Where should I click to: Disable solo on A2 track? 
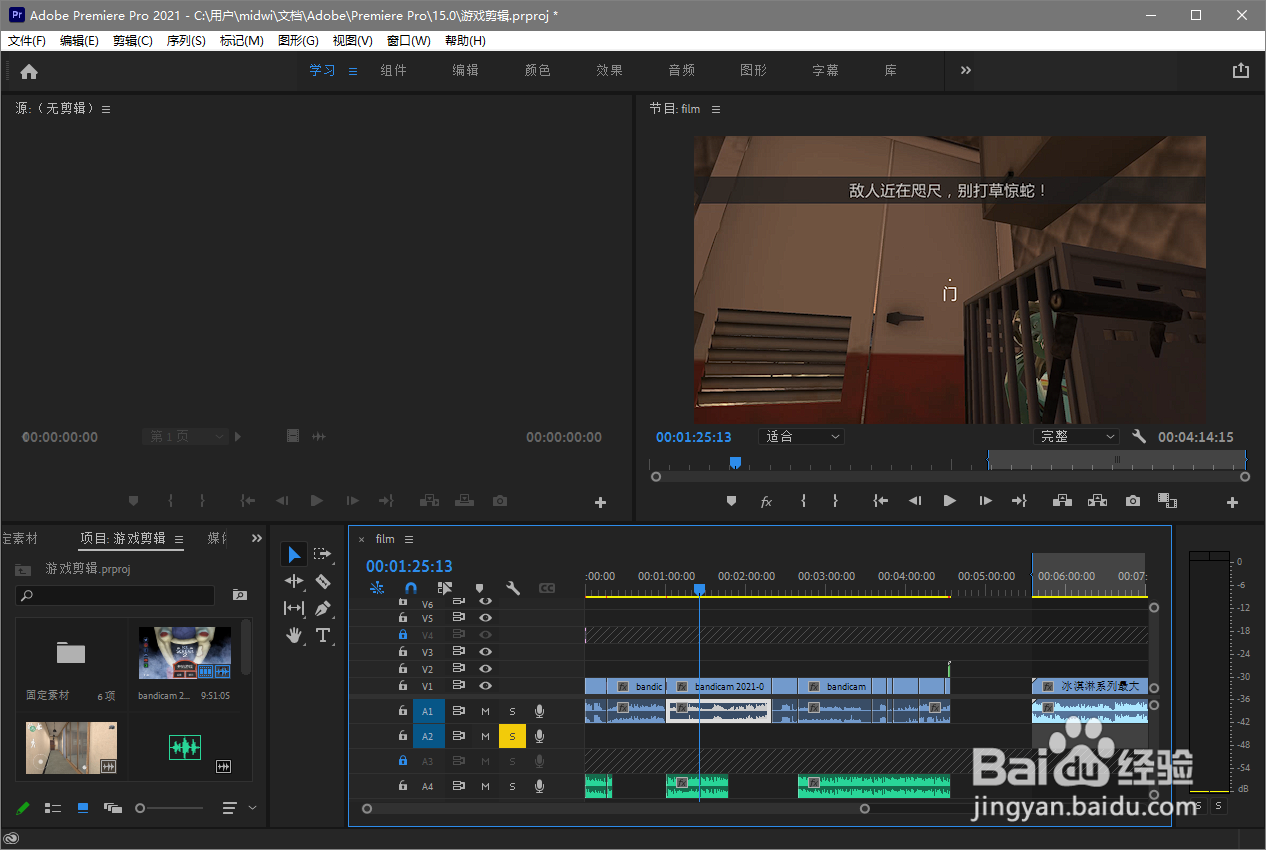pyautogui.click(x=512, y=736)
